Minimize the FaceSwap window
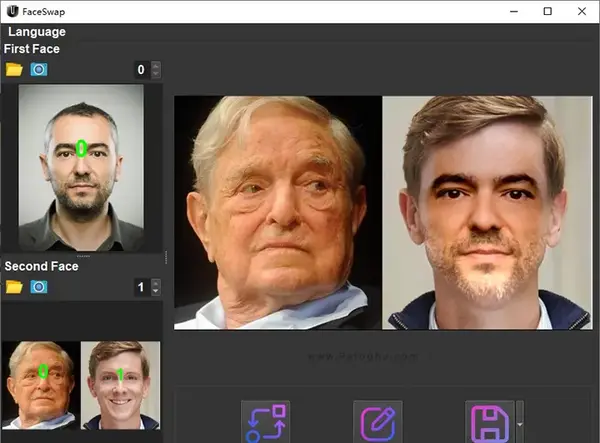This screenshot has height=443, width=600. [x=514, y=11]
